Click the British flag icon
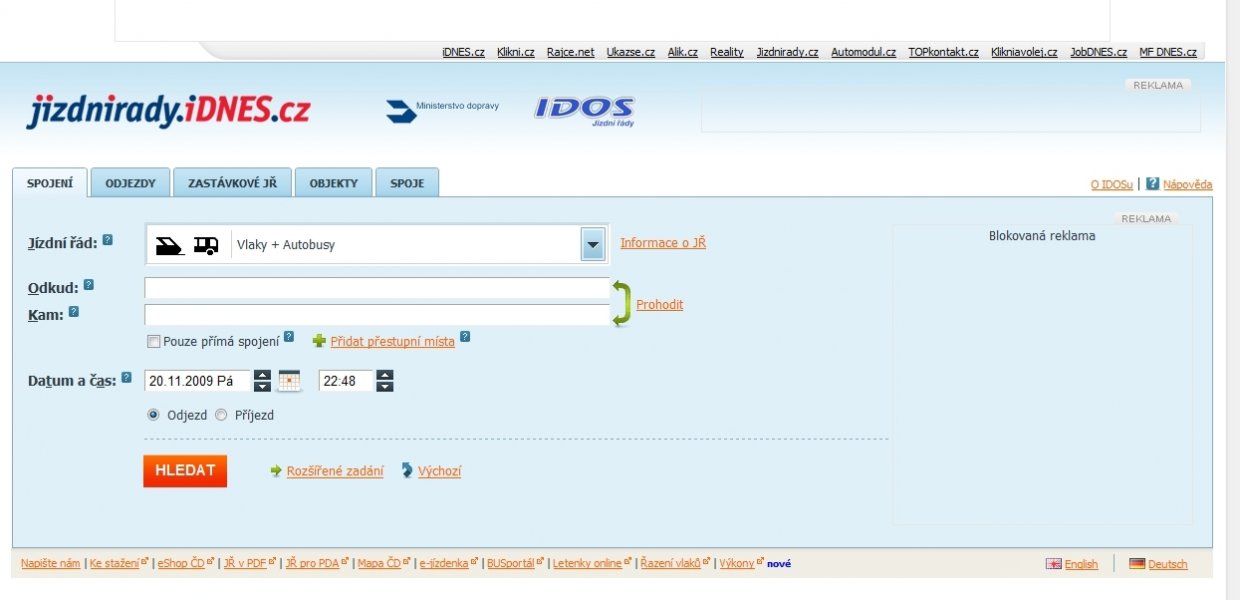The image size is (1240, 600). (x=1053, y=564)
